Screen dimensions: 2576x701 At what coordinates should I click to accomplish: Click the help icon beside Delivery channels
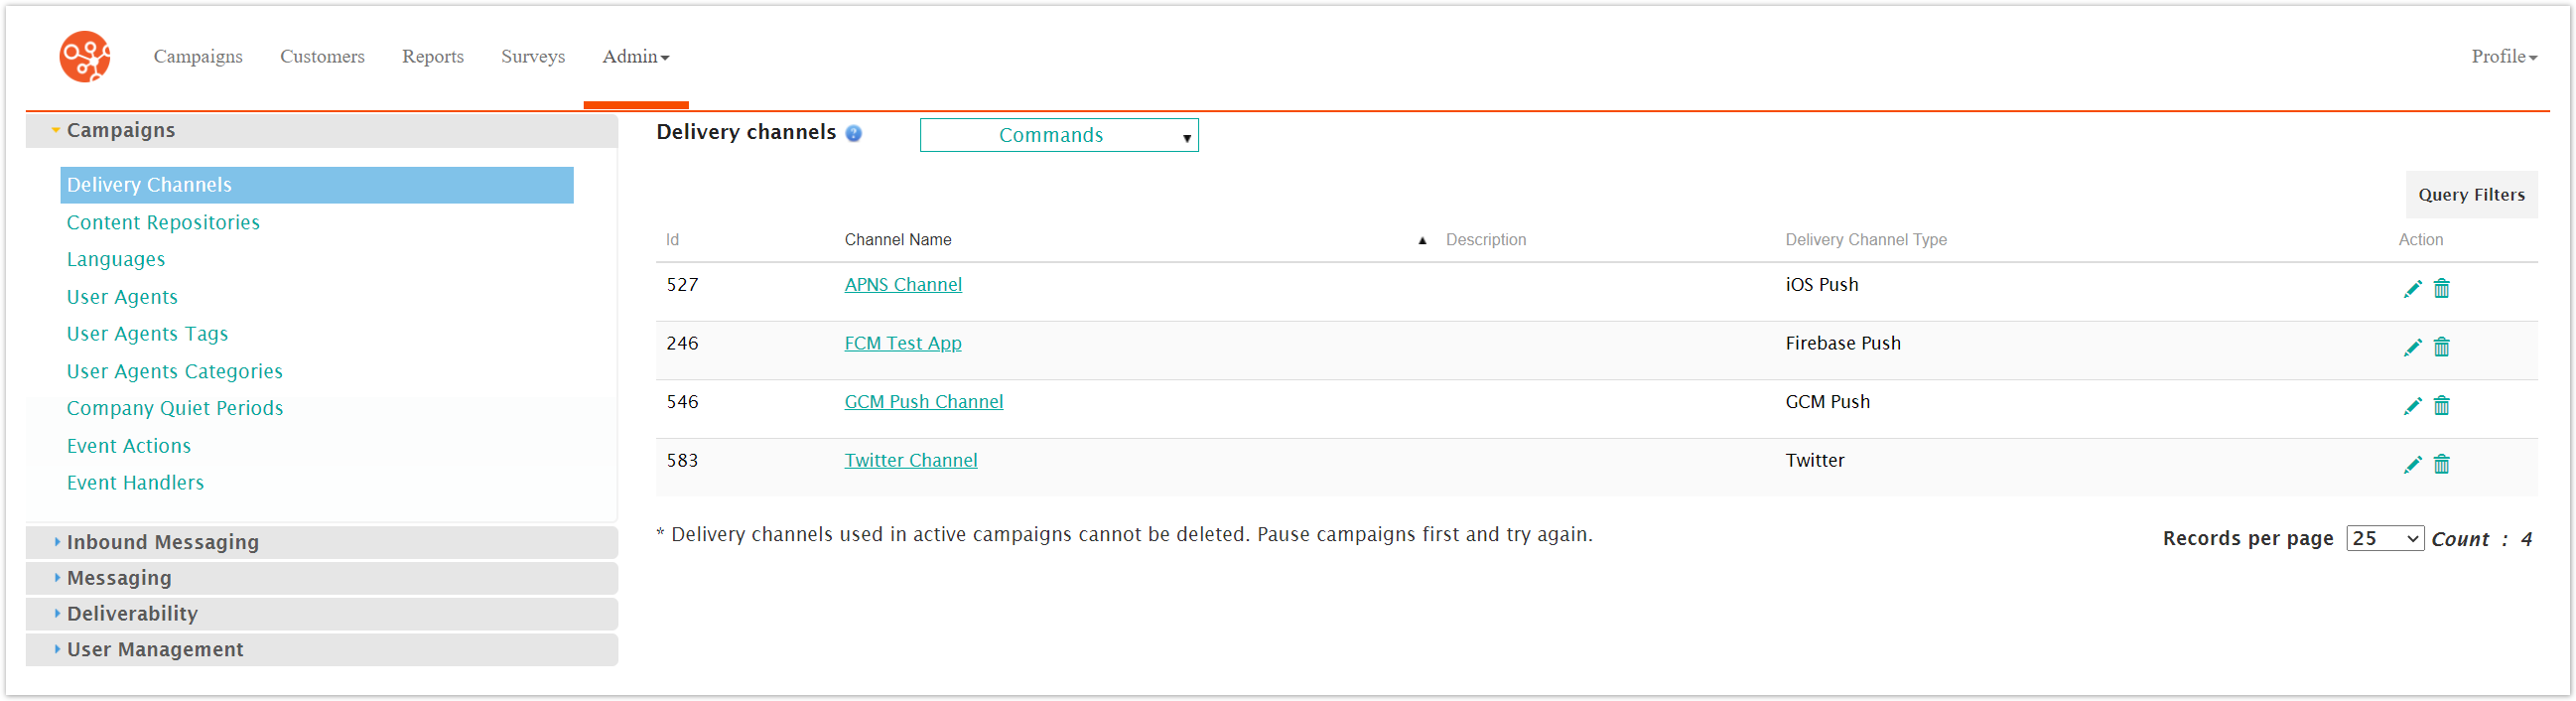point(853,133)
